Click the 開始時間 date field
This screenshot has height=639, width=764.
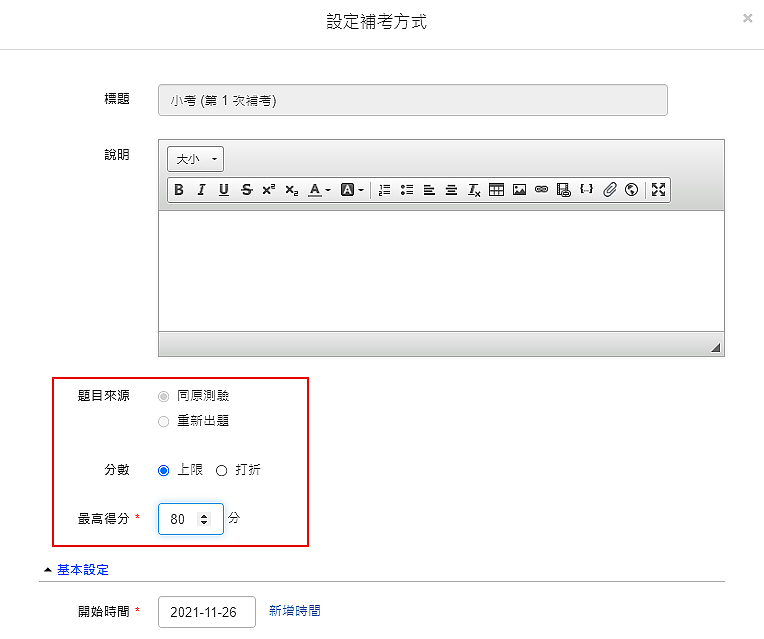pyautogui.click(x=207, y=612)
